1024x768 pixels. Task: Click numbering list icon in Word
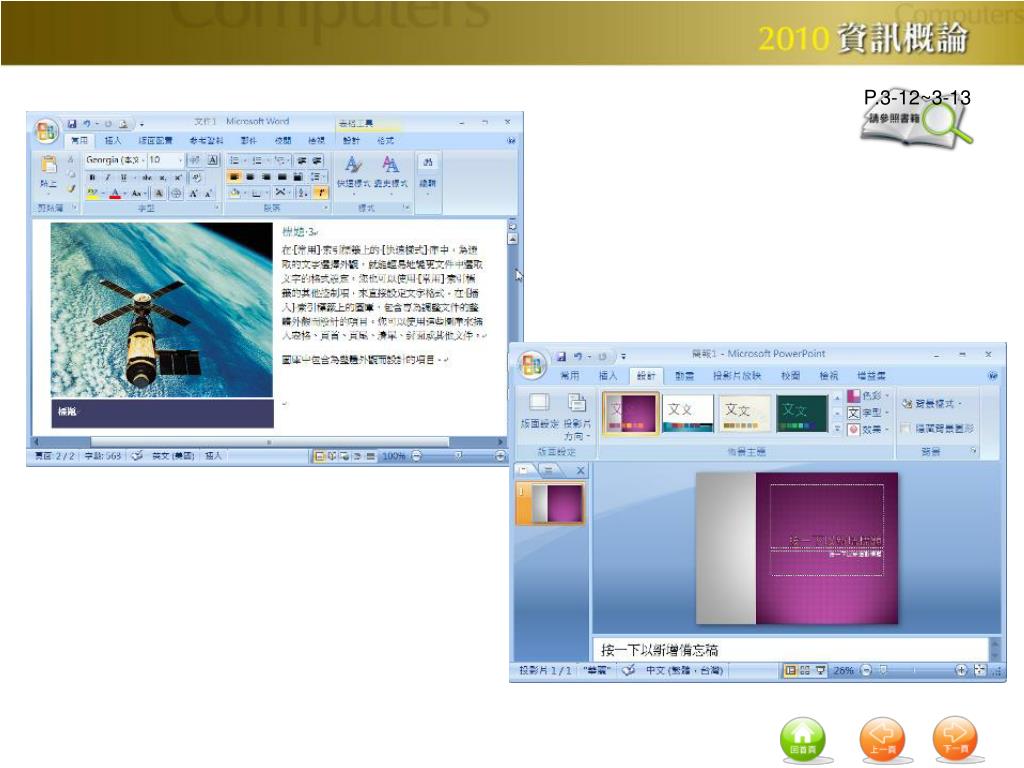coord(257,160)
